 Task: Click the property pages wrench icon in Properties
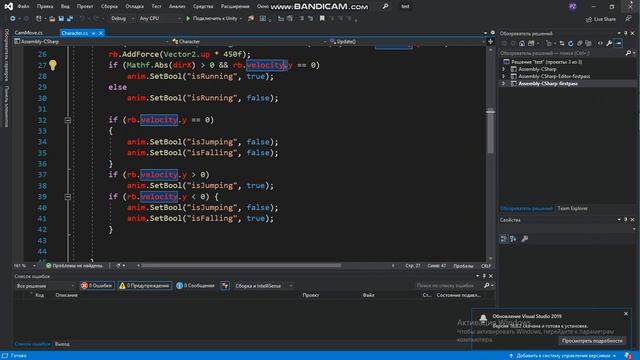pyautogui.click(x=524, y=239)
